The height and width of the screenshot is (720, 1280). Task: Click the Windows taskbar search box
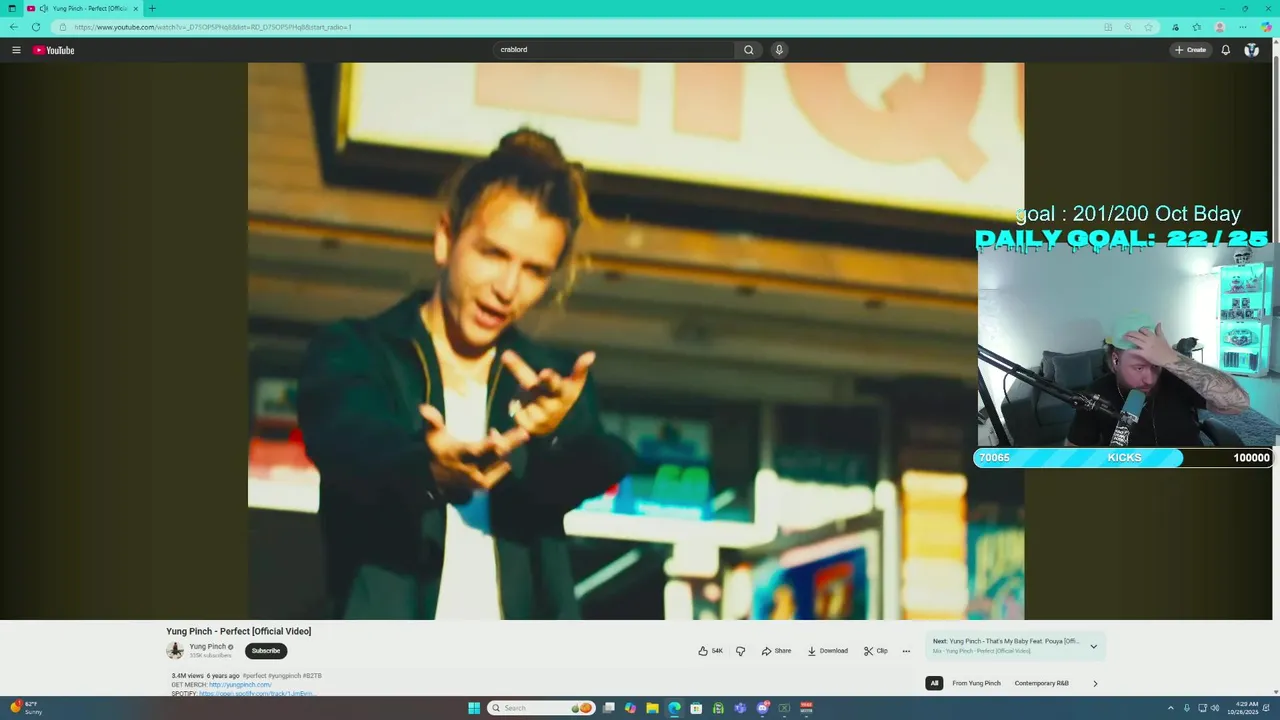coord(541,708)
